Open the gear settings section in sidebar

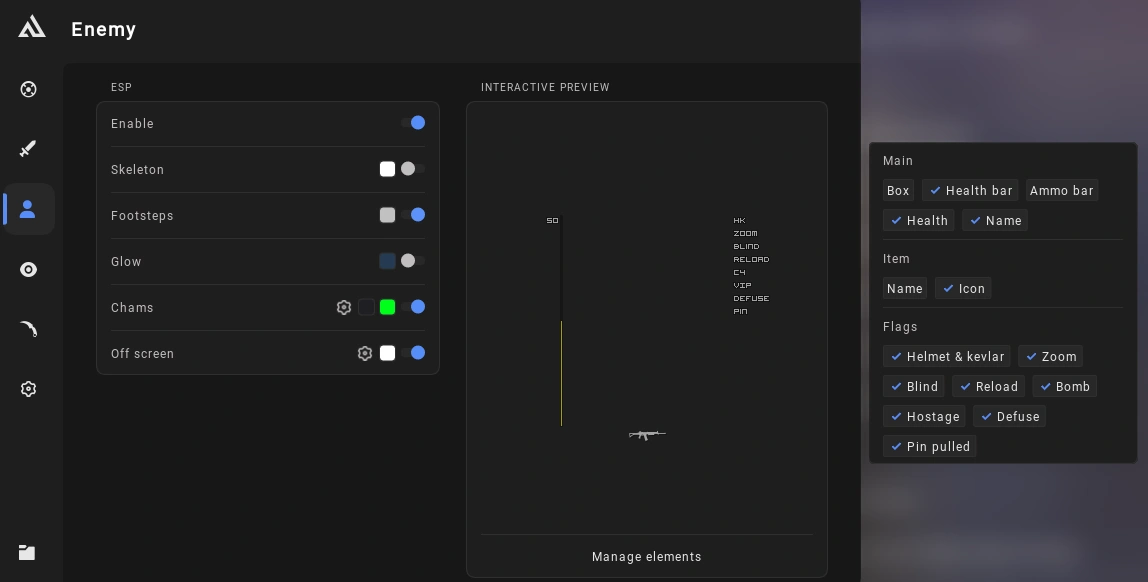click(29, 389)
